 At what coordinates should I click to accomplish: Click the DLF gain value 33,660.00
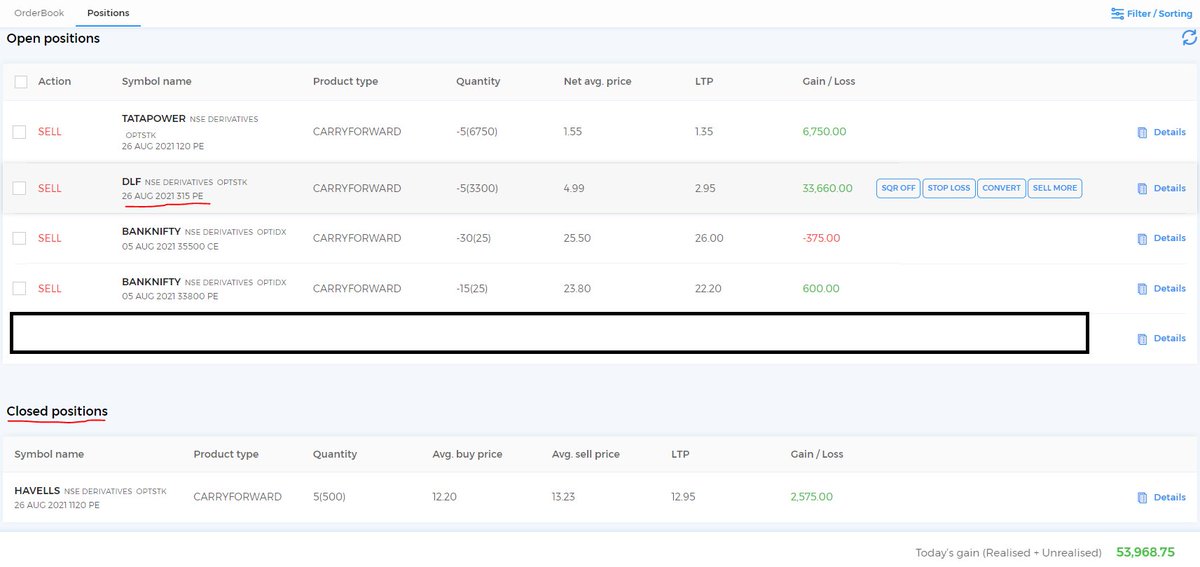click(828, 188)
